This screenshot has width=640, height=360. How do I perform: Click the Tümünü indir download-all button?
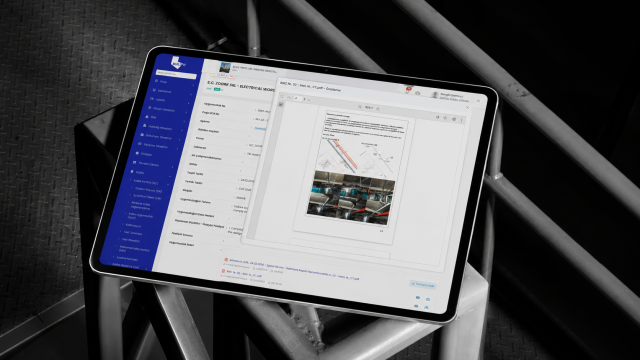point(423,284)
